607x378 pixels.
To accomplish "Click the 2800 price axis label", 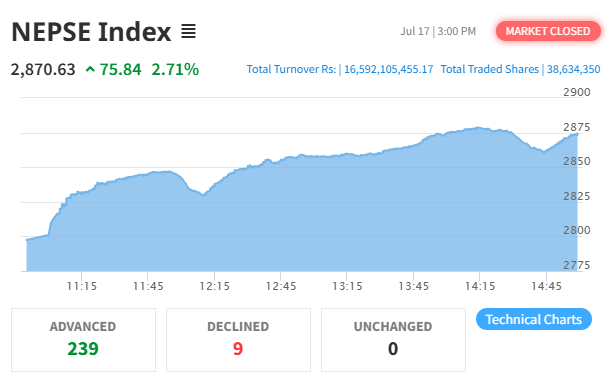I will (x=576, y=230).
